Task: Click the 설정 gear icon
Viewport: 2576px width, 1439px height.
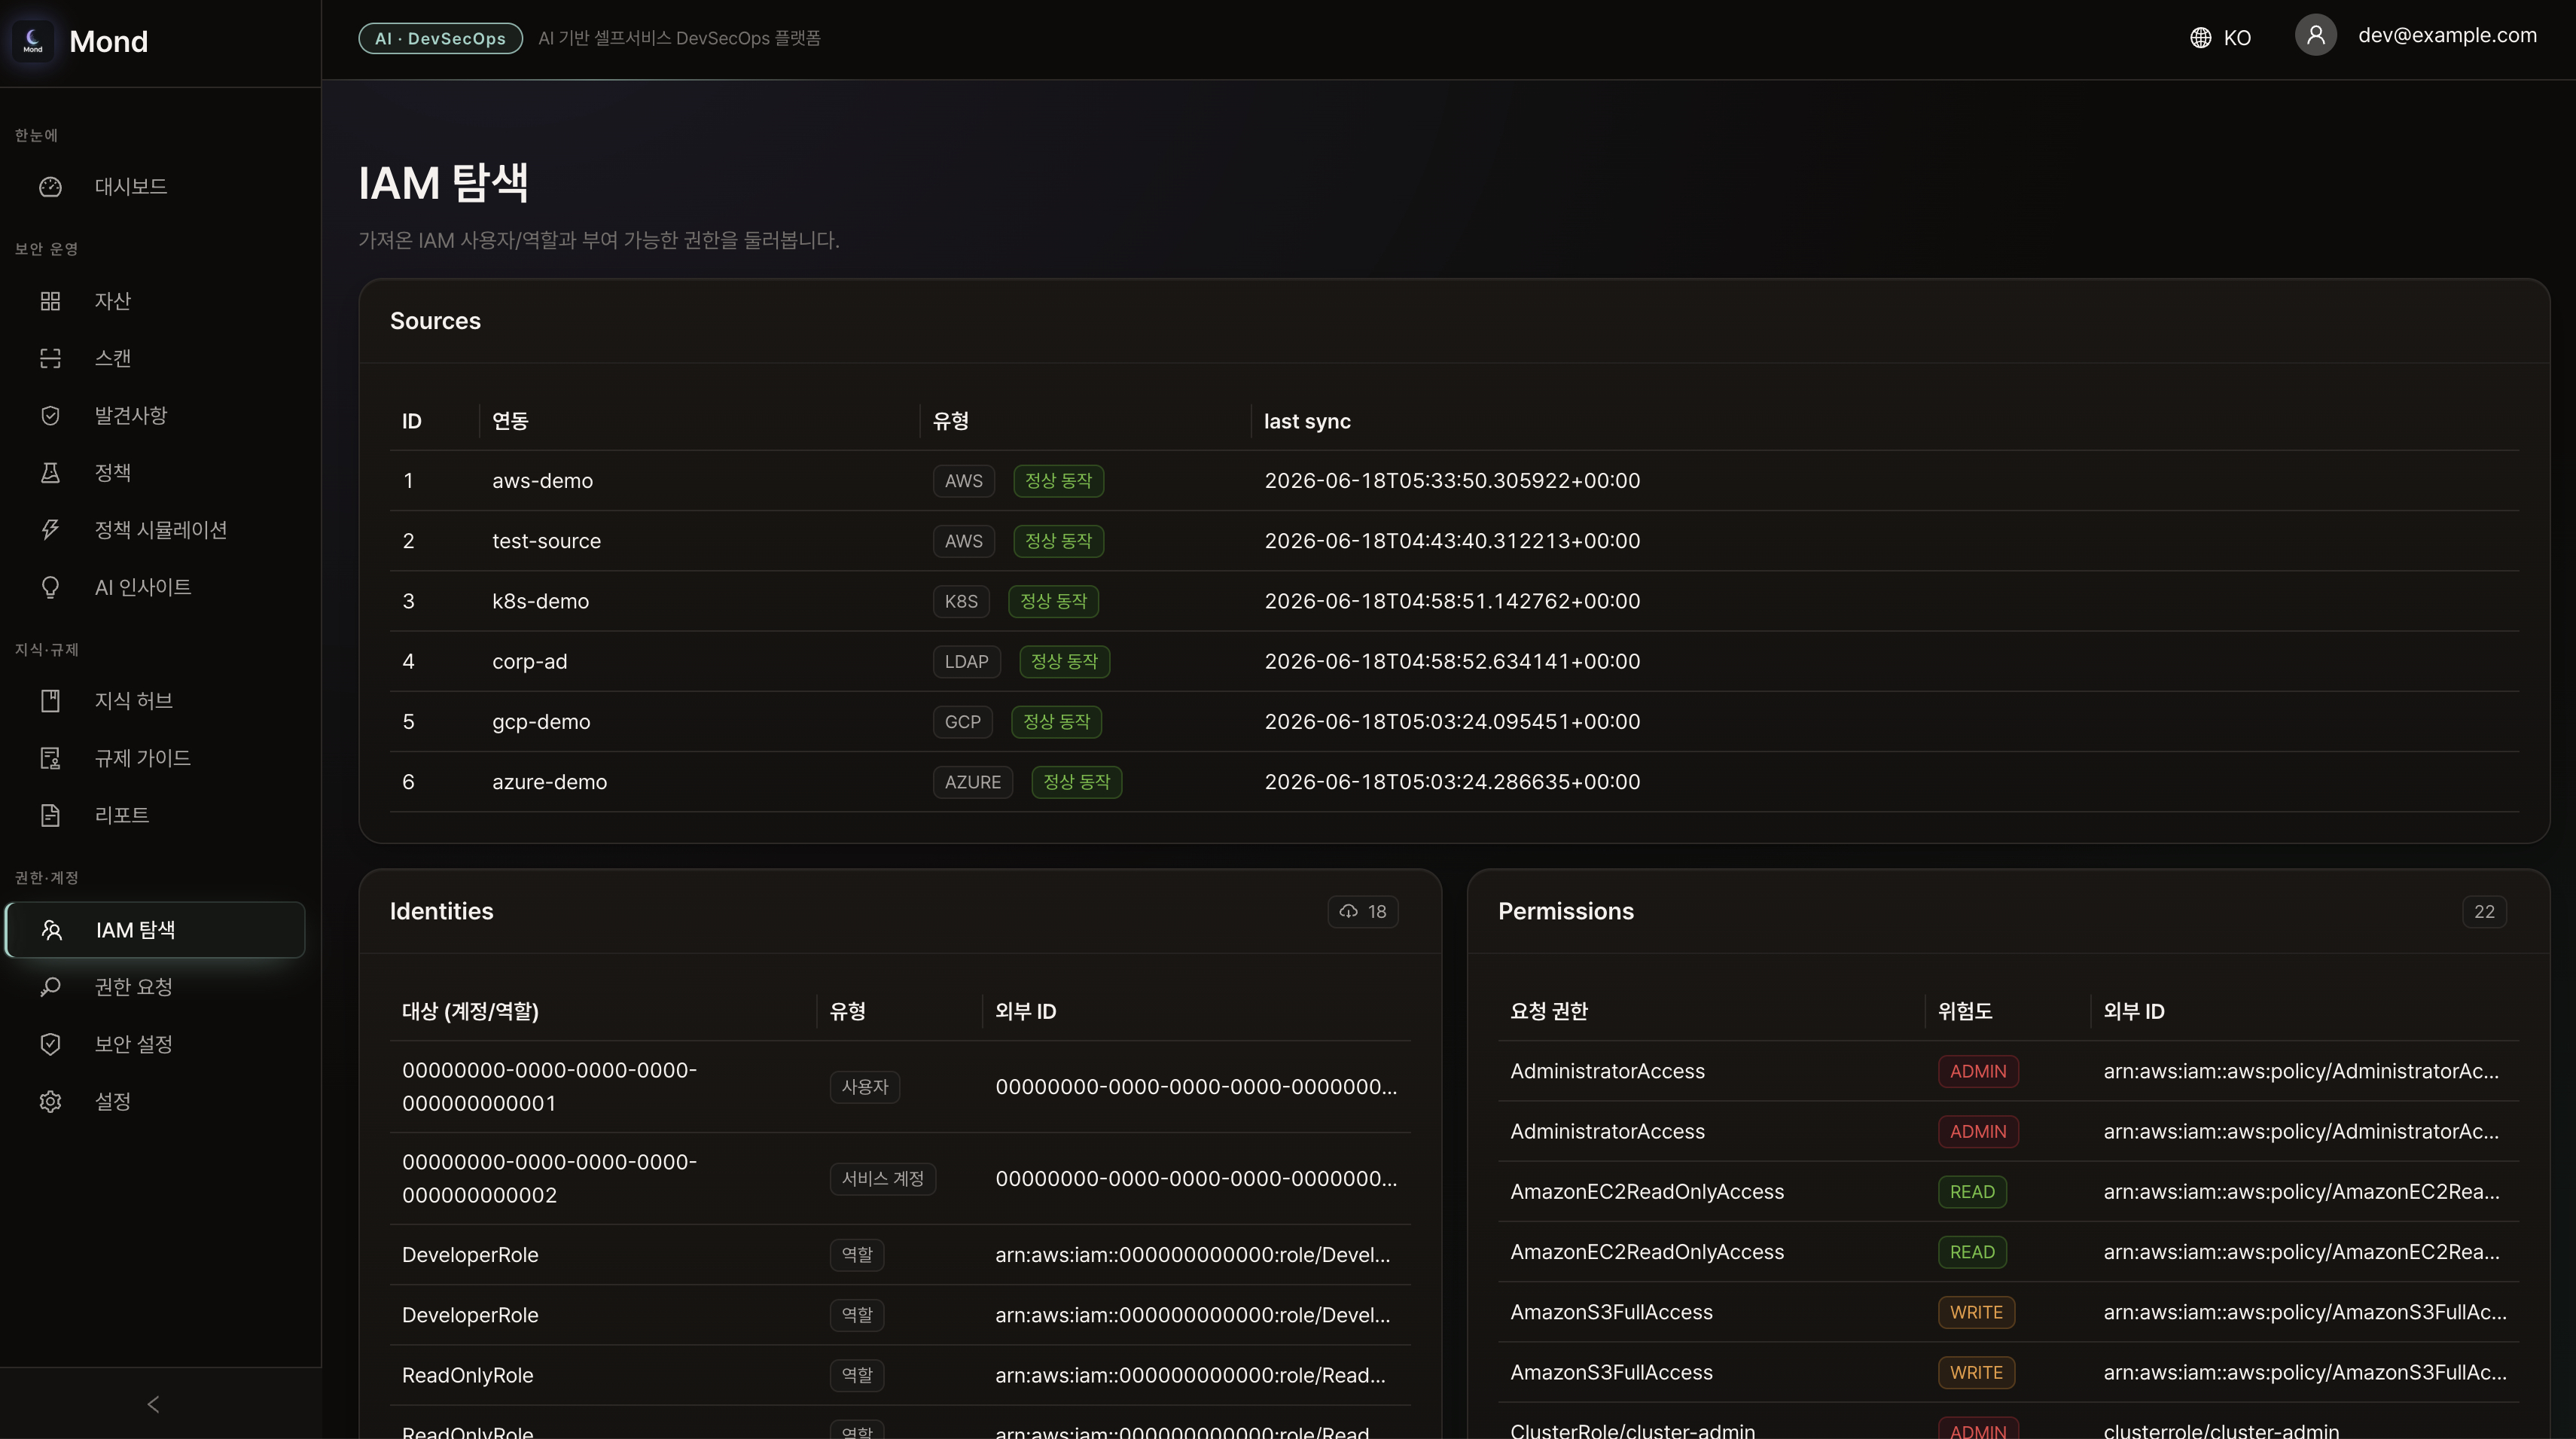Action: [x=50, y=1101]
